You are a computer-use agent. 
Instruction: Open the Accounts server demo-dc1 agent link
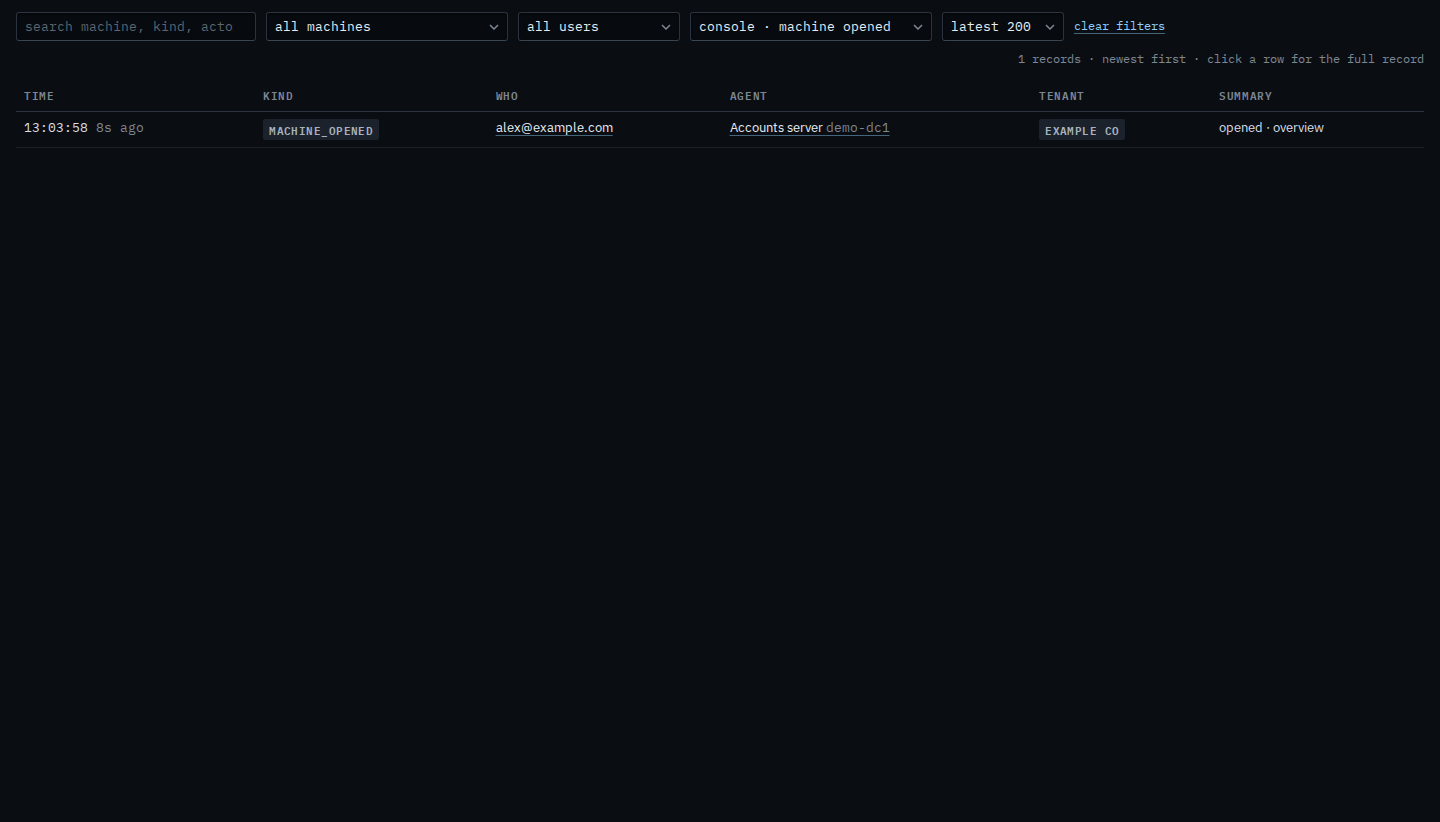(809, 128)
